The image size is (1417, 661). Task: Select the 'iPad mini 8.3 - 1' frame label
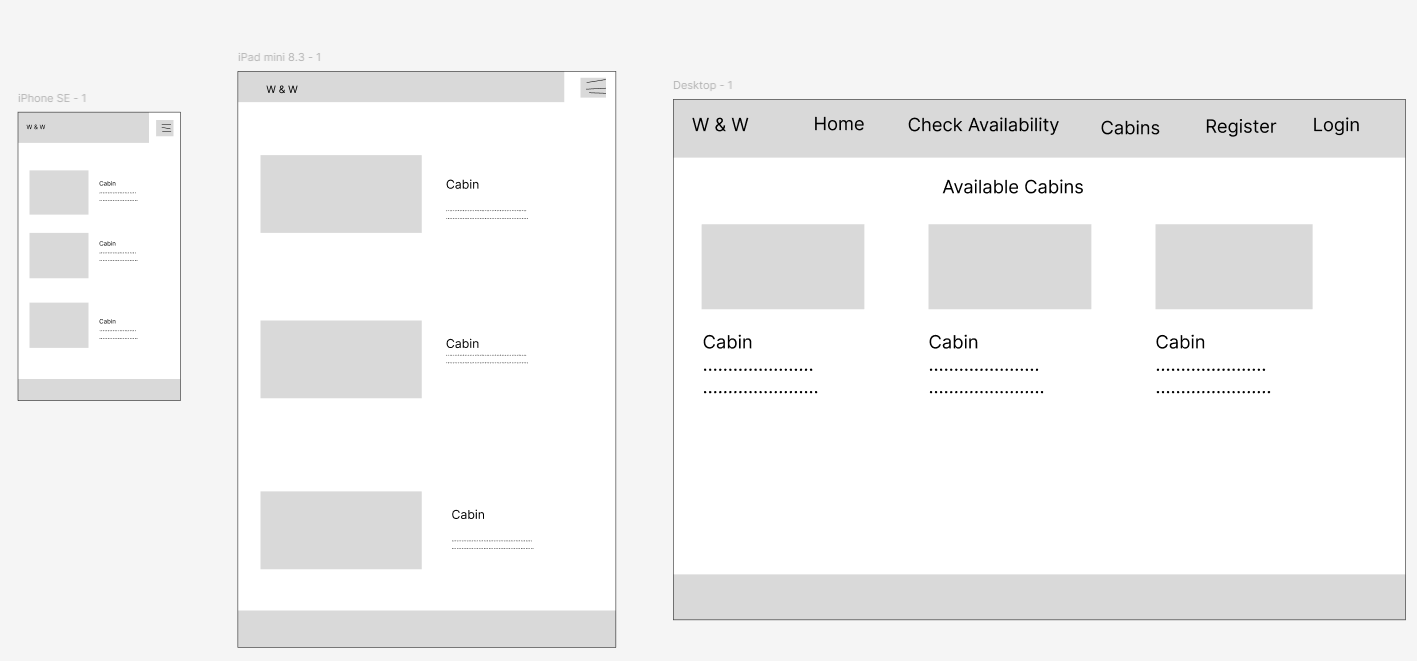click(x=279, y=57)
